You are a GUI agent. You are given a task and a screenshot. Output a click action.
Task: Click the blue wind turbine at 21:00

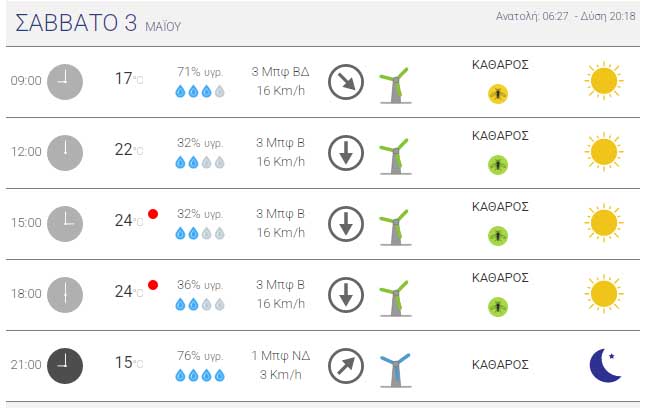click(x=395, y=370)
